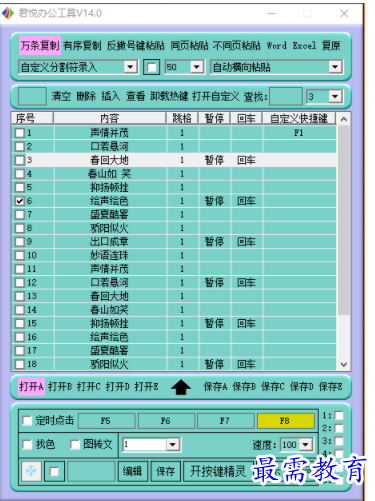Click the F7 button
The height and width of the screenshot is (501, 375).
click(225, 421)
